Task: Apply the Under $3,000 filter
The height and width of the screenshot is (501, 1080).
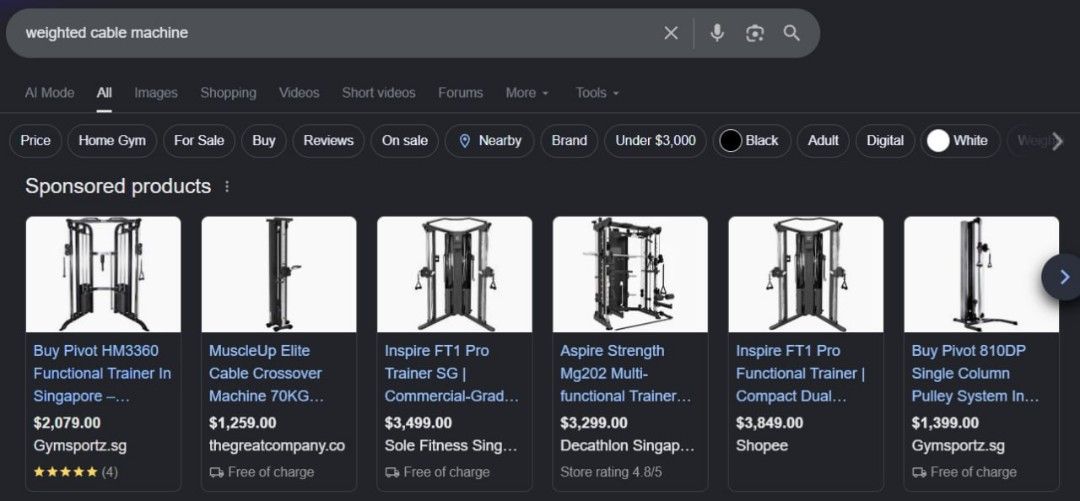Action: point(655,141)
